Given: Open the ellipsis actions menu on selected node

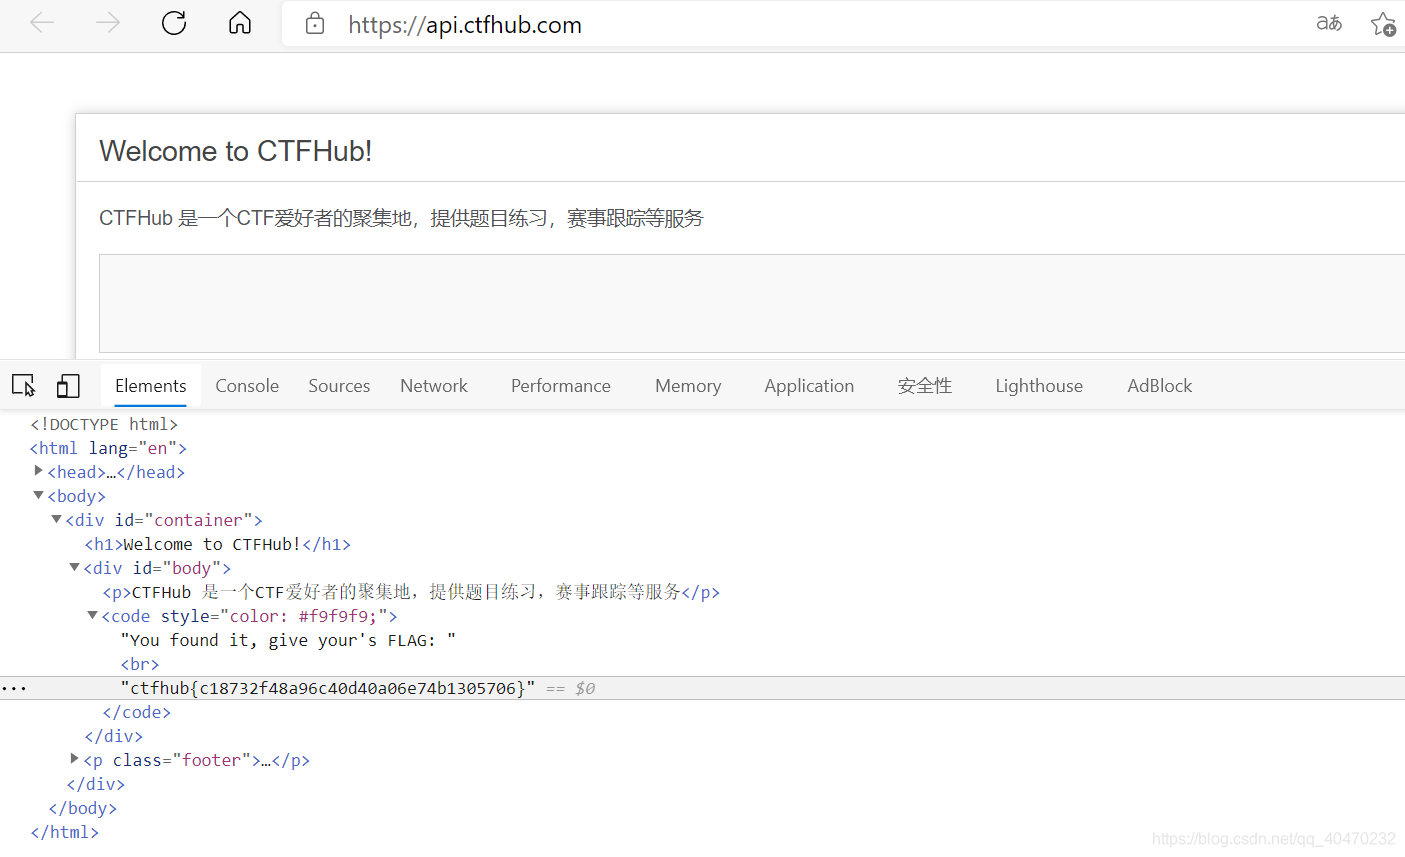Looking at the screenshot, I should [14, 688].
